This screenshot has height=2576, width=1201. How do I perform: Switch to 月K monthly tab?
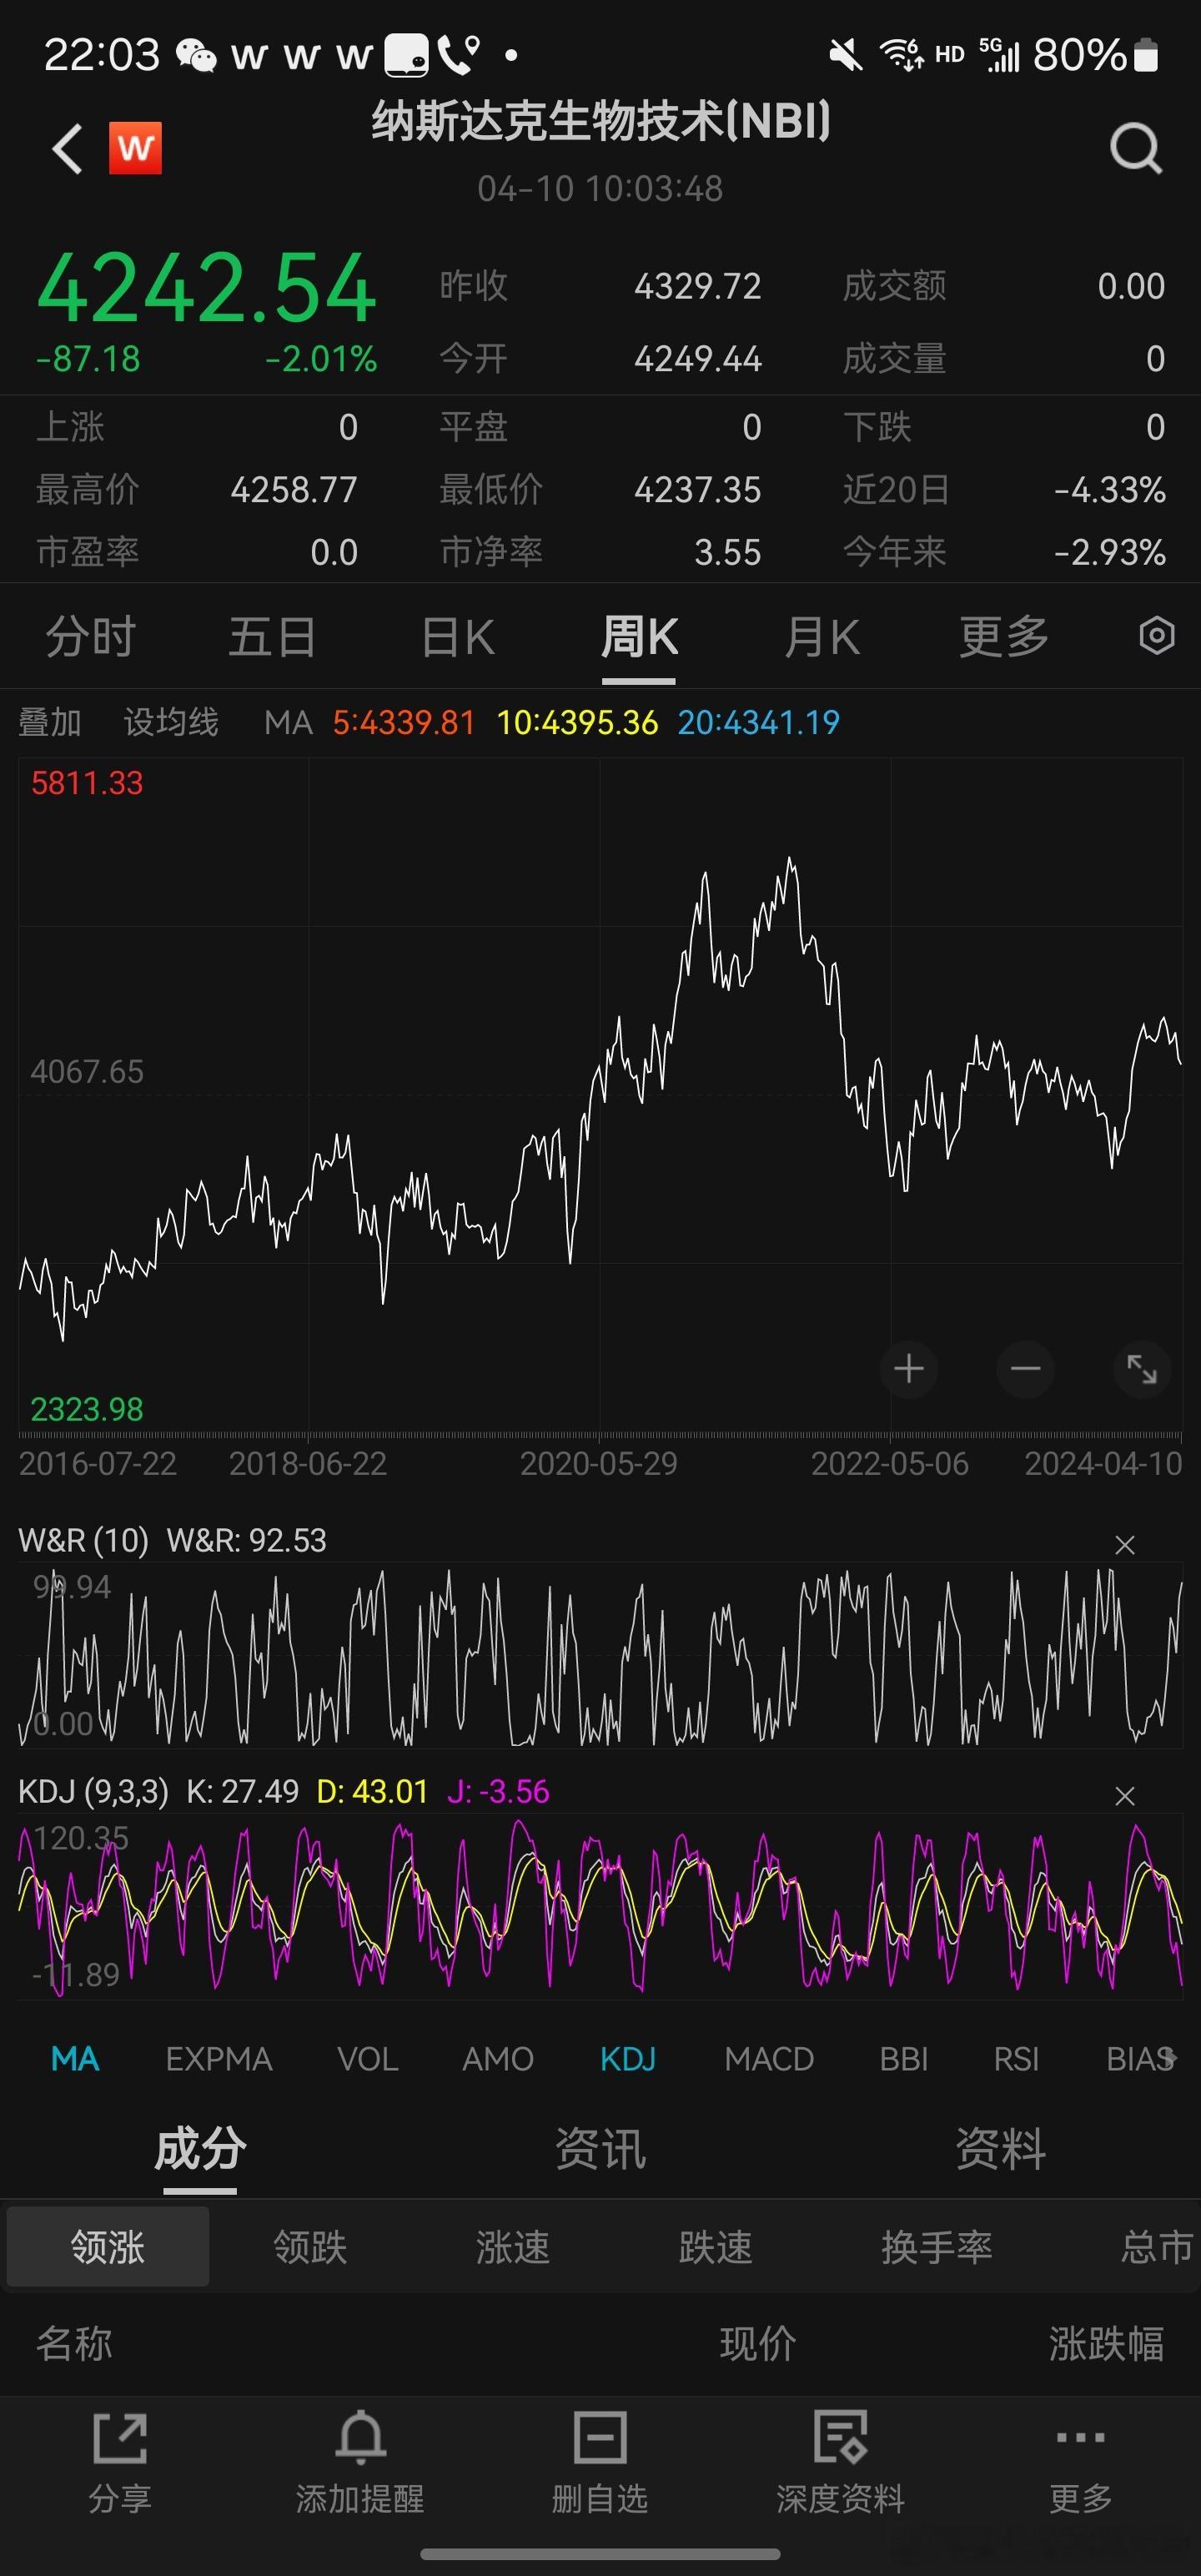tap(821, 637)
